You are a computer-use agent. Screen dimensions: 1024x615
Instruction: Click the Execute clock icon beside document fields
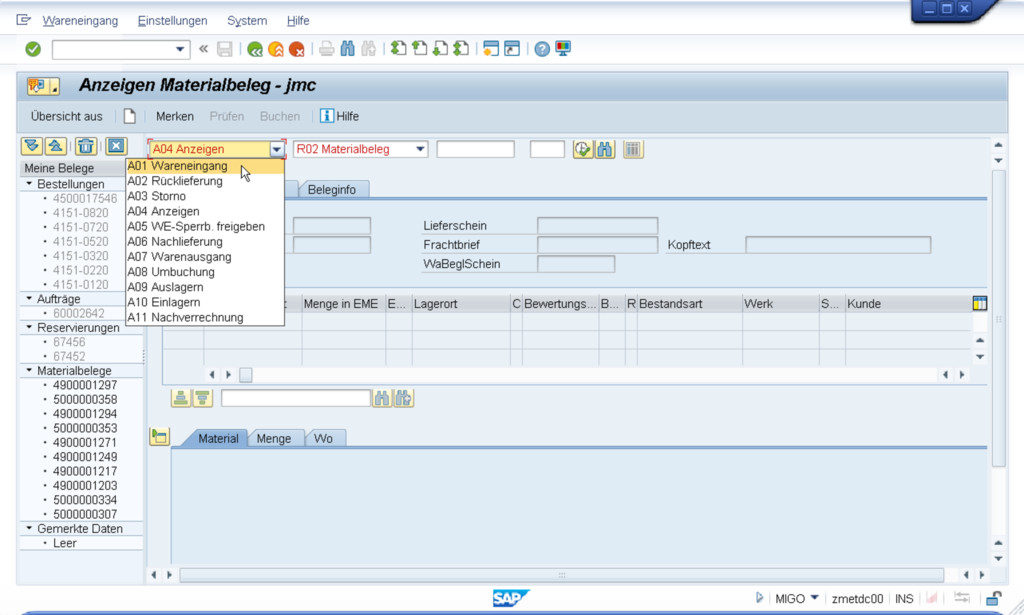click(x=583, y=150)
